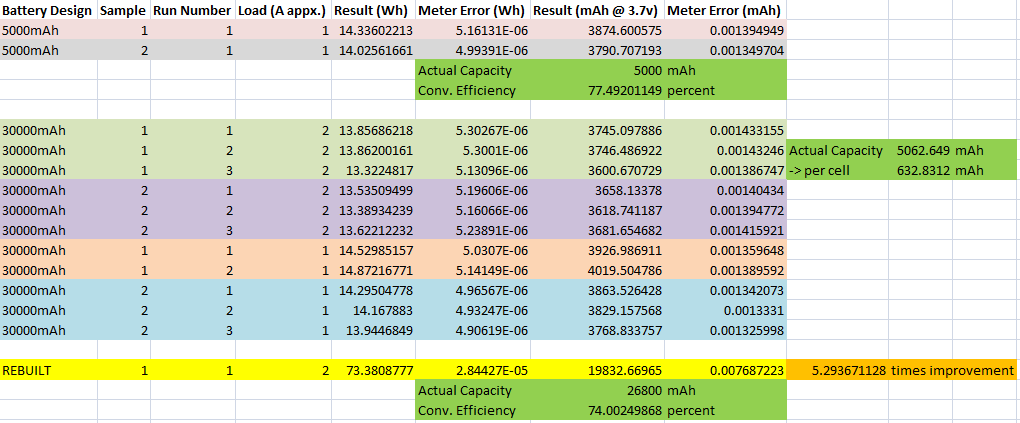Click the 74.00249868 efficiency value cell

[x=598, y=411]
